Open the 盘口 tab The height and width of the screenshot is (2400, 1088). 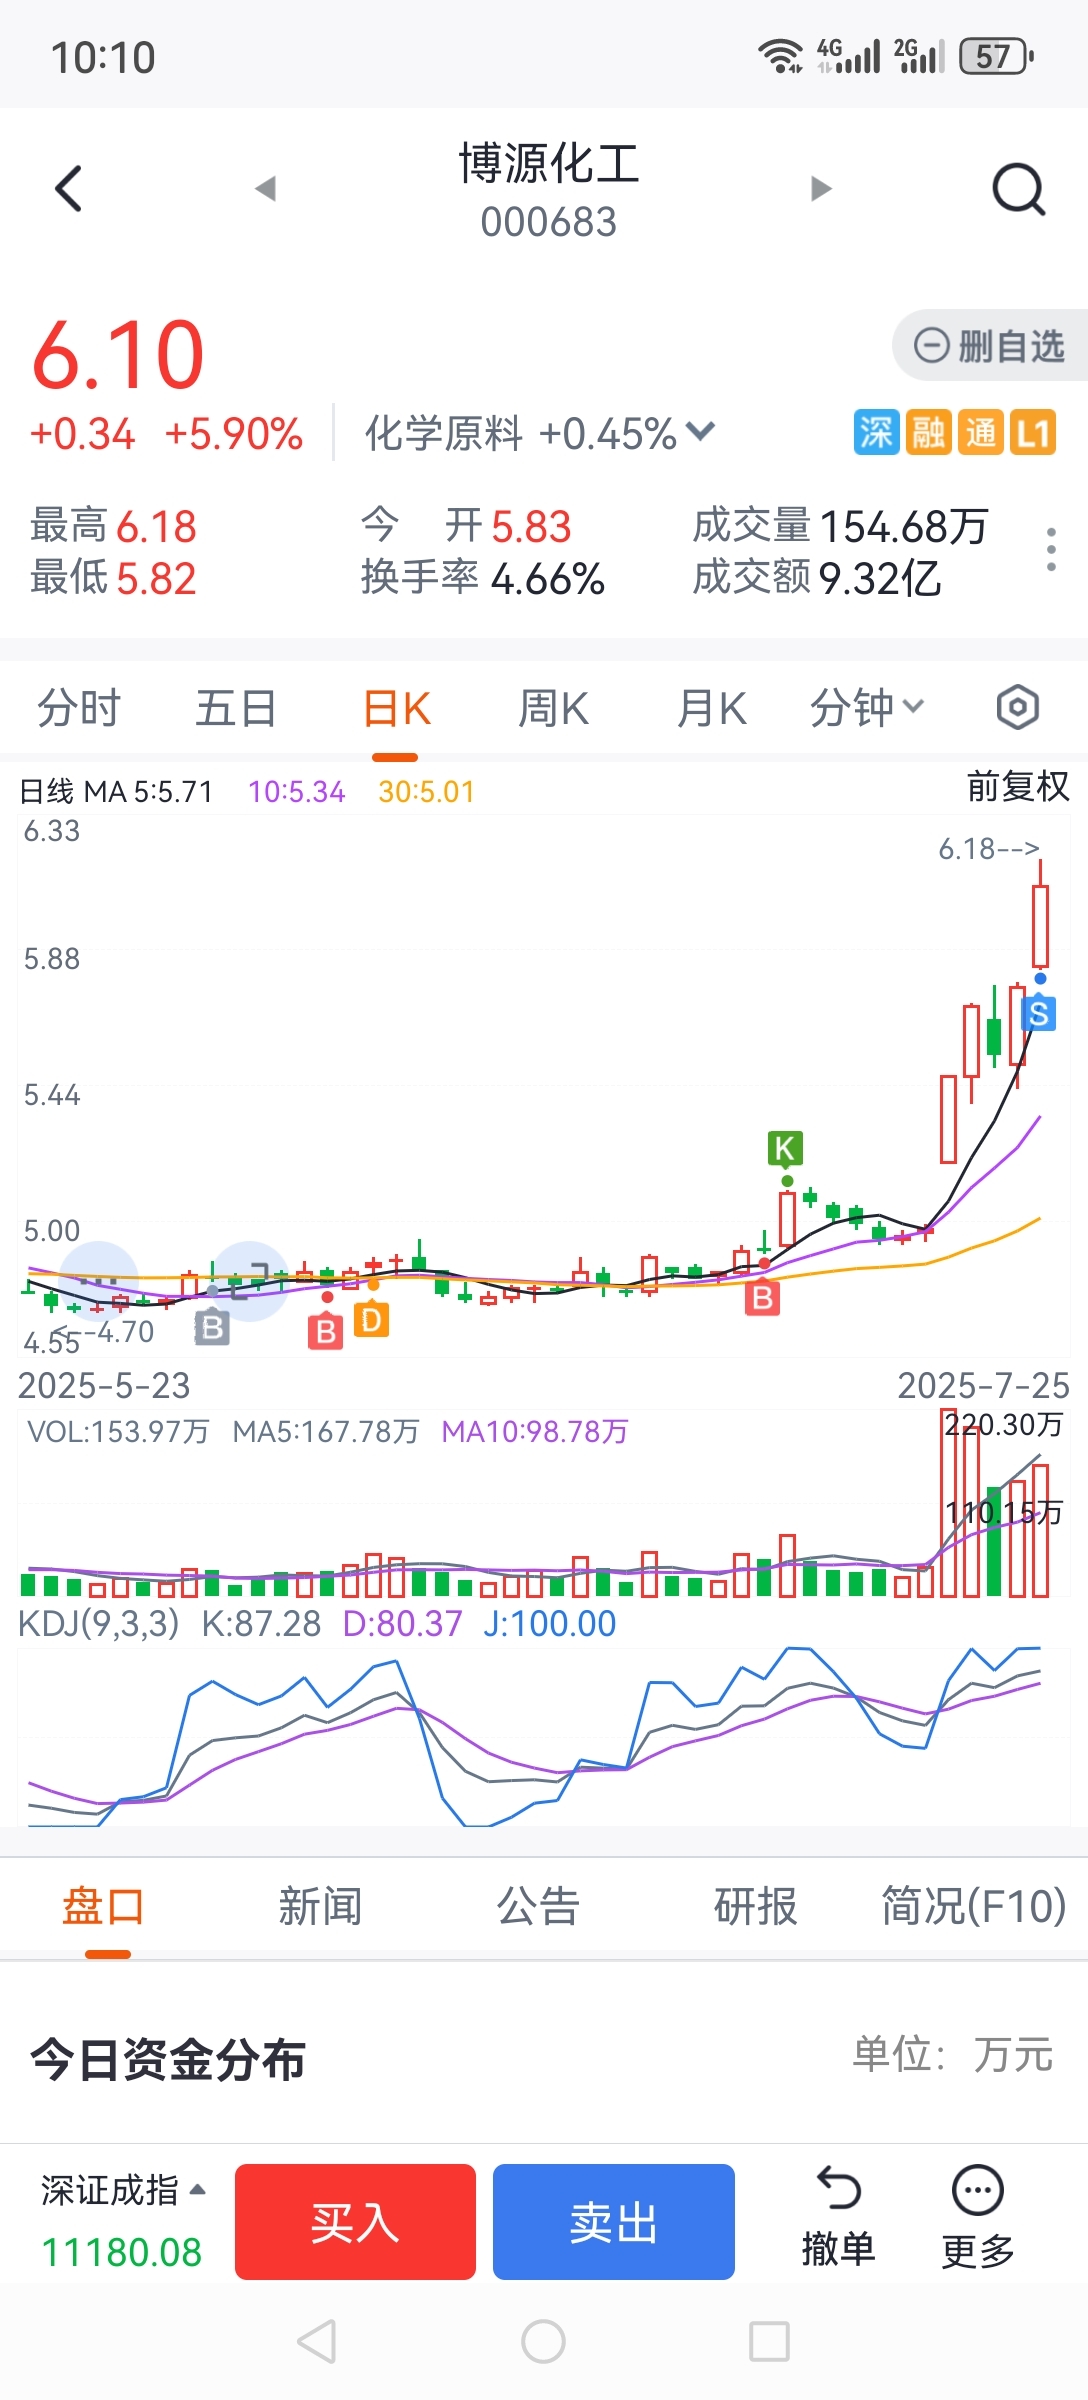(x=104, y=1906)
